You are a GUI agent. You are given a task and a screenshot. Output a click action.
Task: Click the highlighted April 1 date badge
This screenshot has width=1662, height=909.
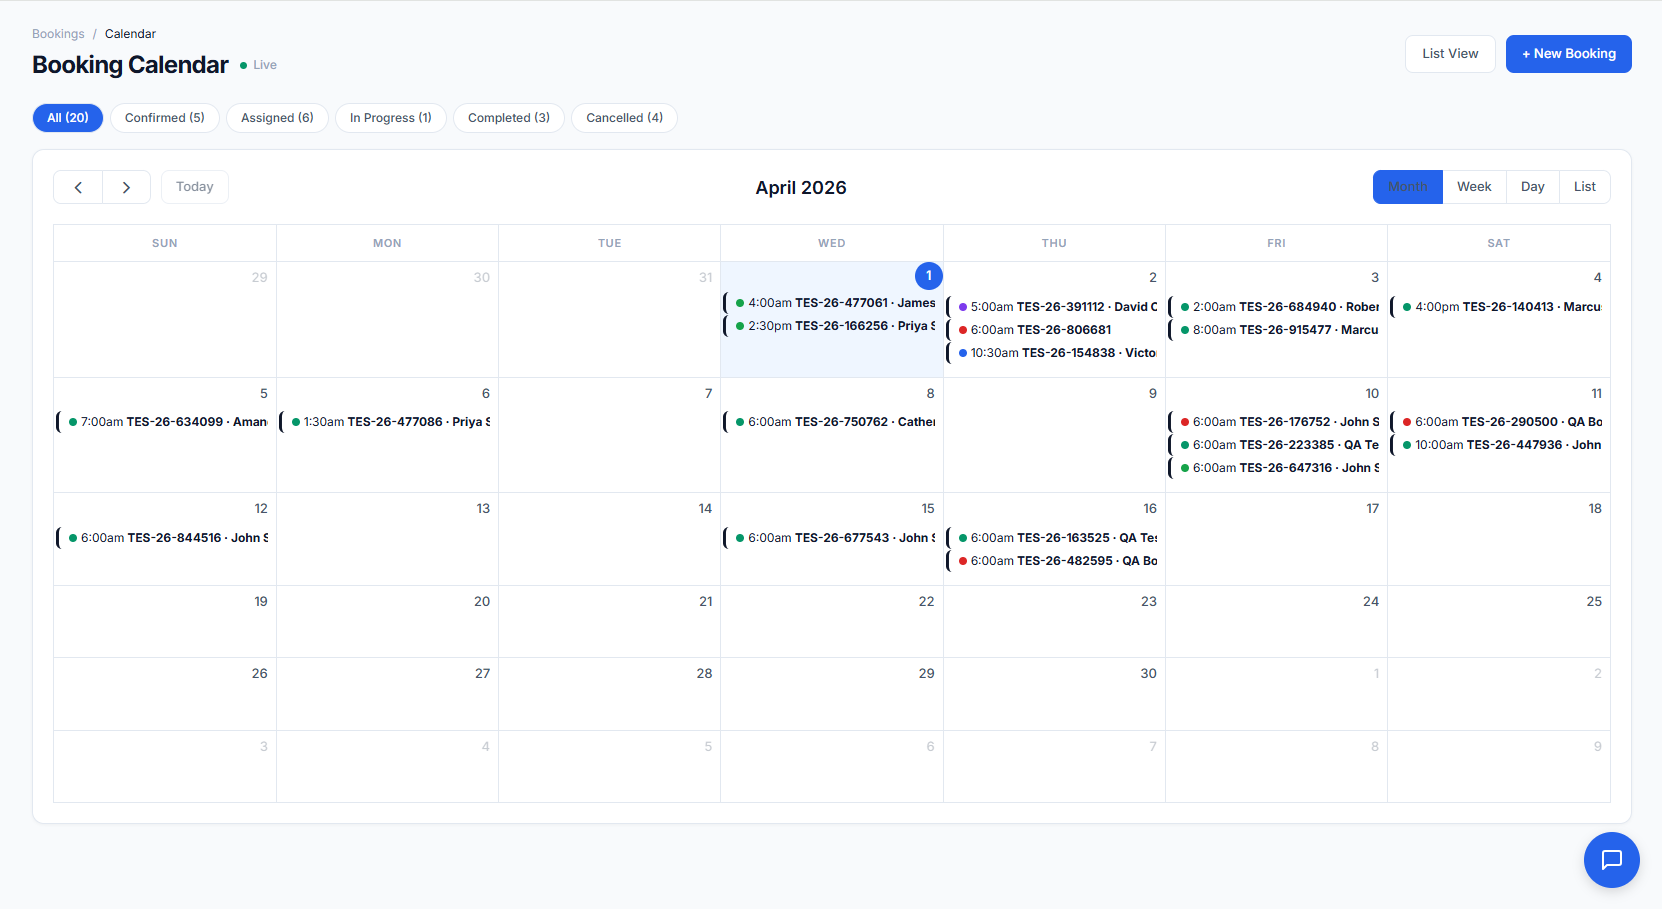click(x=928, y=276)
